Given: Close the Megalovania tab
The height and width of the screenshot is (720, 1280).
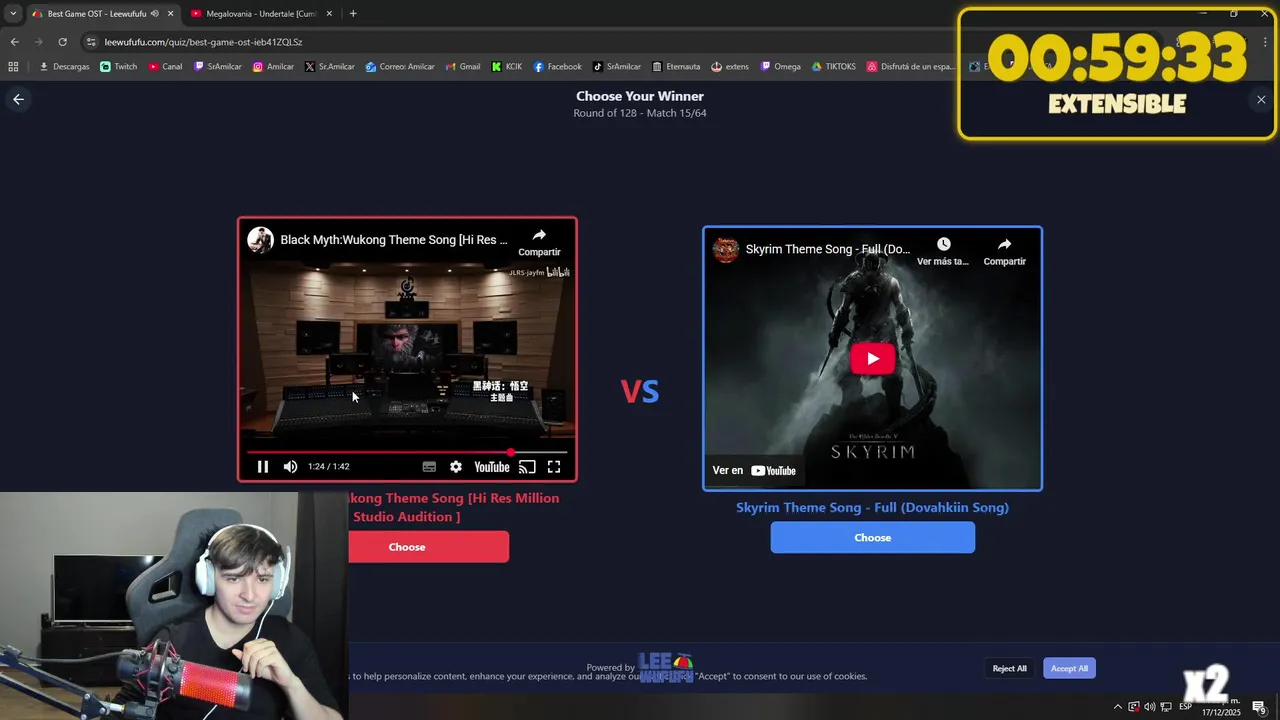Looking at the screenshot, I should coord(329,14).
